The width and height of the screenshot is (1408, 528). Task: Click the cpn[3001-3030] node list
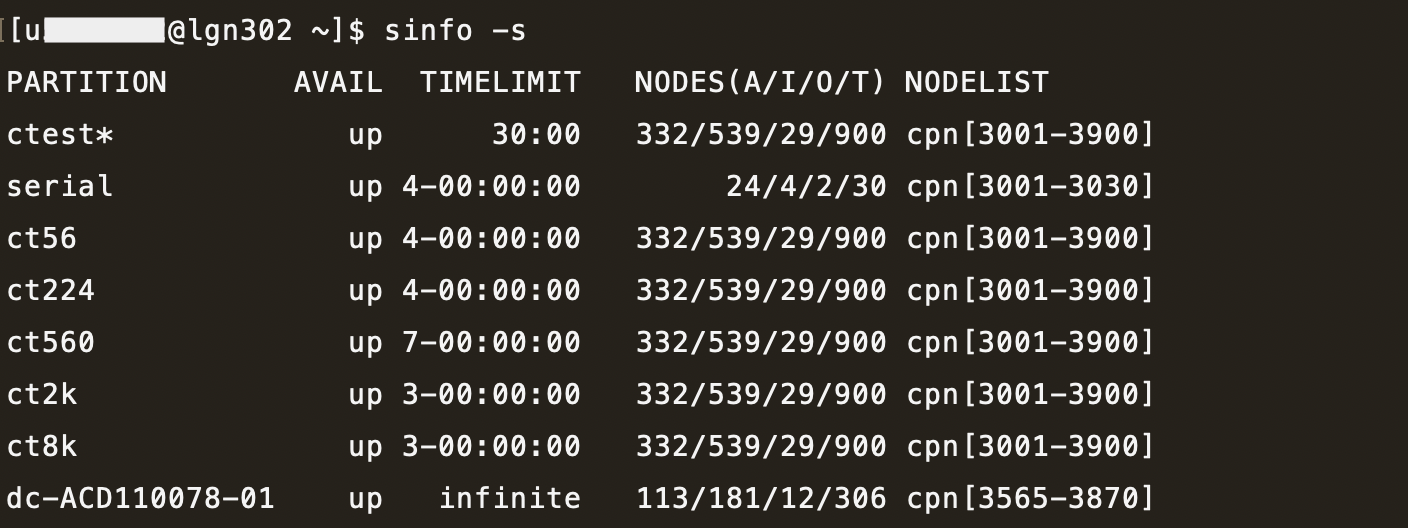point(1030,186)
